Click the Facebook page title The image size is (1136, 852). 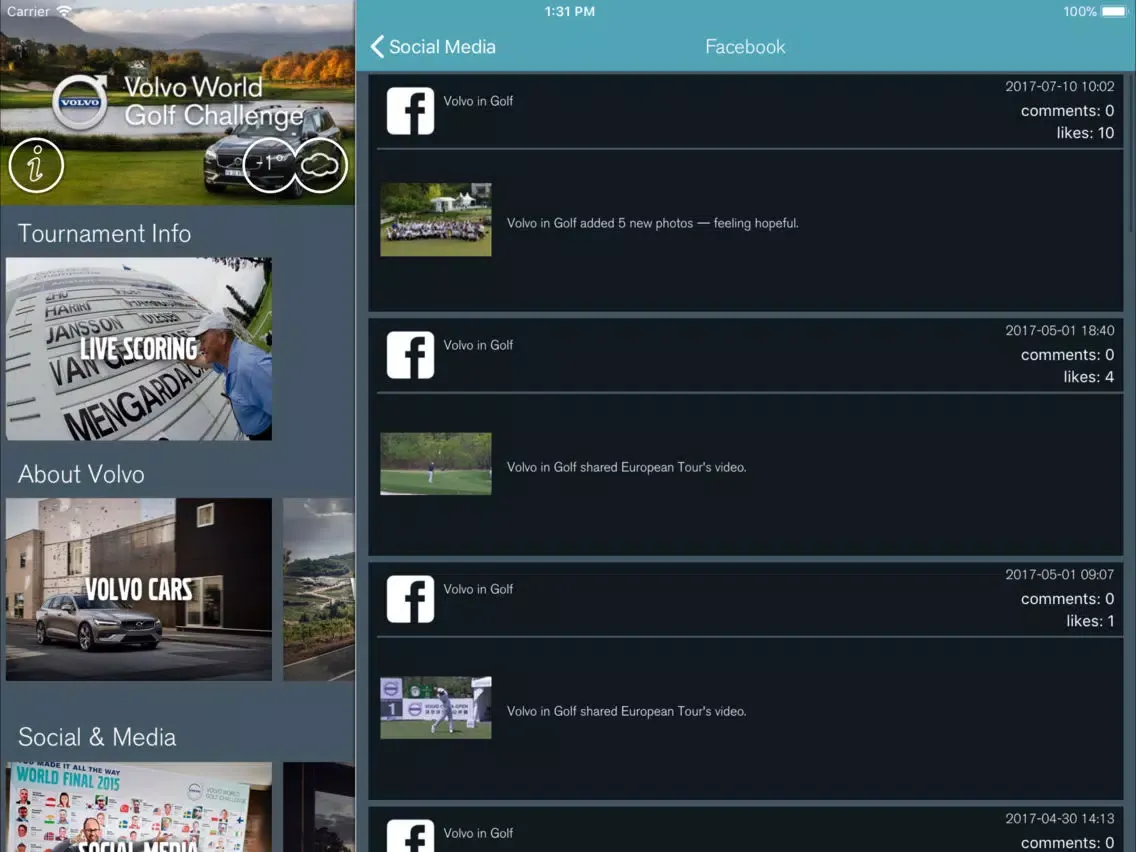click(746, 47)
